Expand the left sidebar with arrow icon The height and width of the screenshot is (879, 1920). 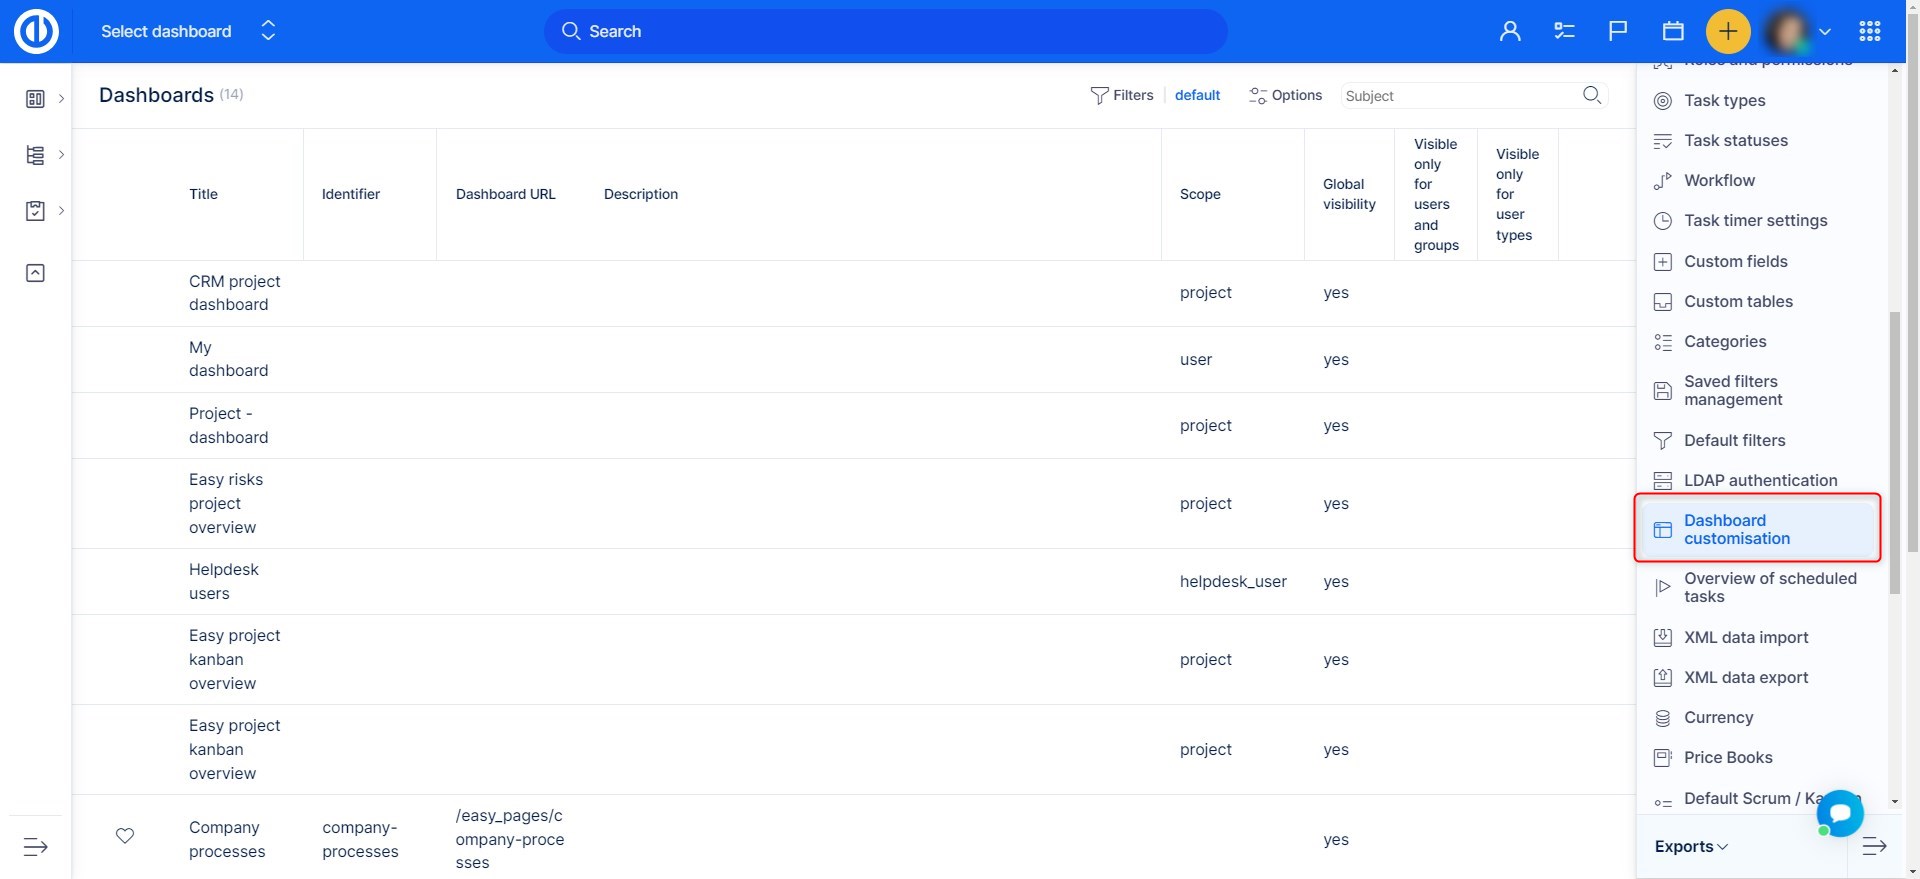[x=35, y=847]
